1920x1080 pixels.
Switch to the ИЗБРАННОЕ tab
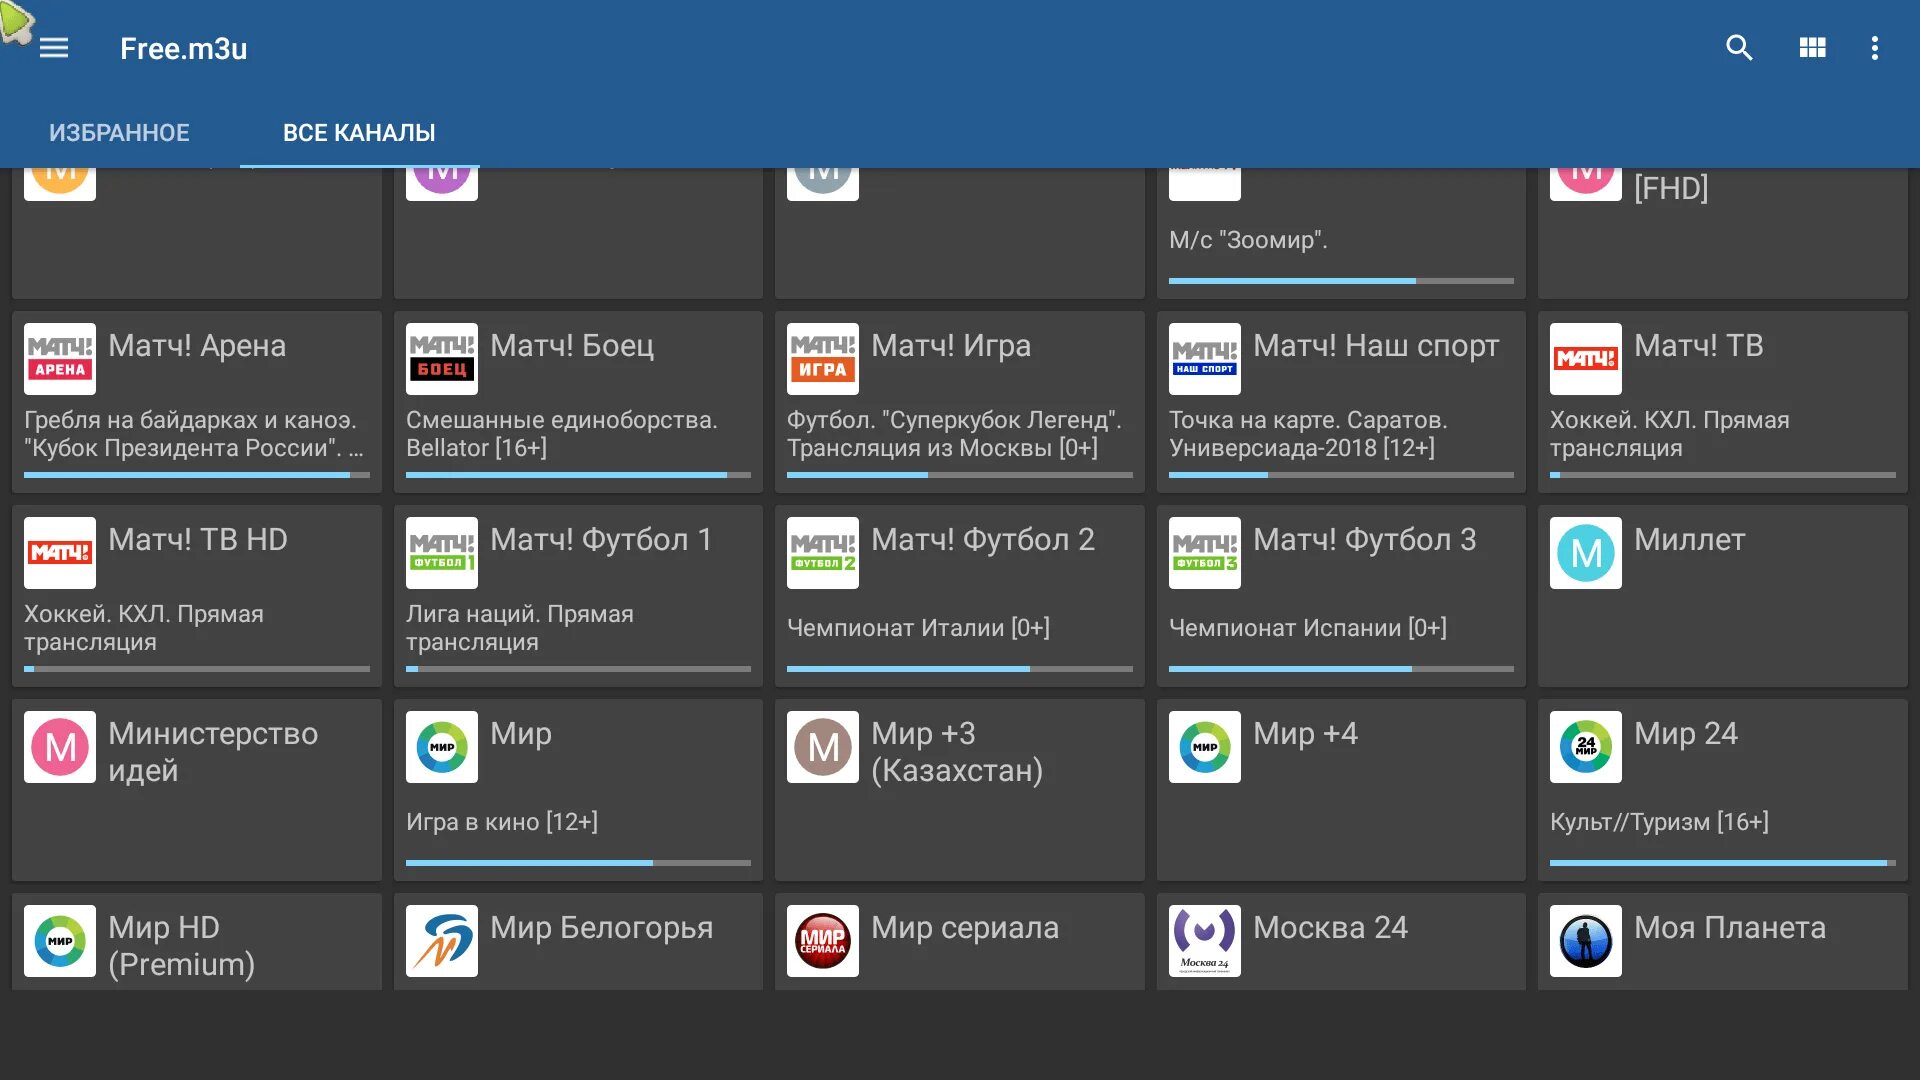119,133
